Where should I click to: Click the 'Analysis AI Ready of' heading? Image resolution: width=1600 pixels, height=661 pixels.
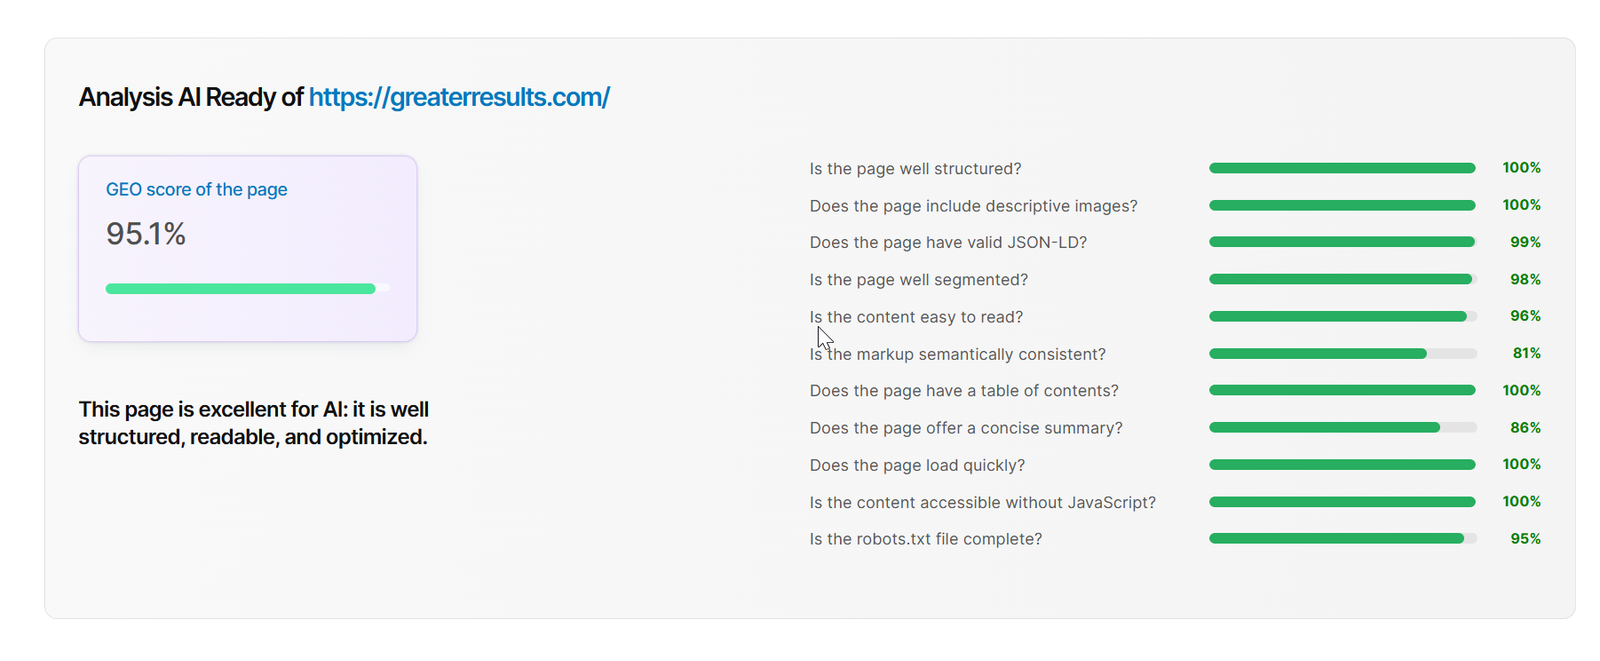191,97
